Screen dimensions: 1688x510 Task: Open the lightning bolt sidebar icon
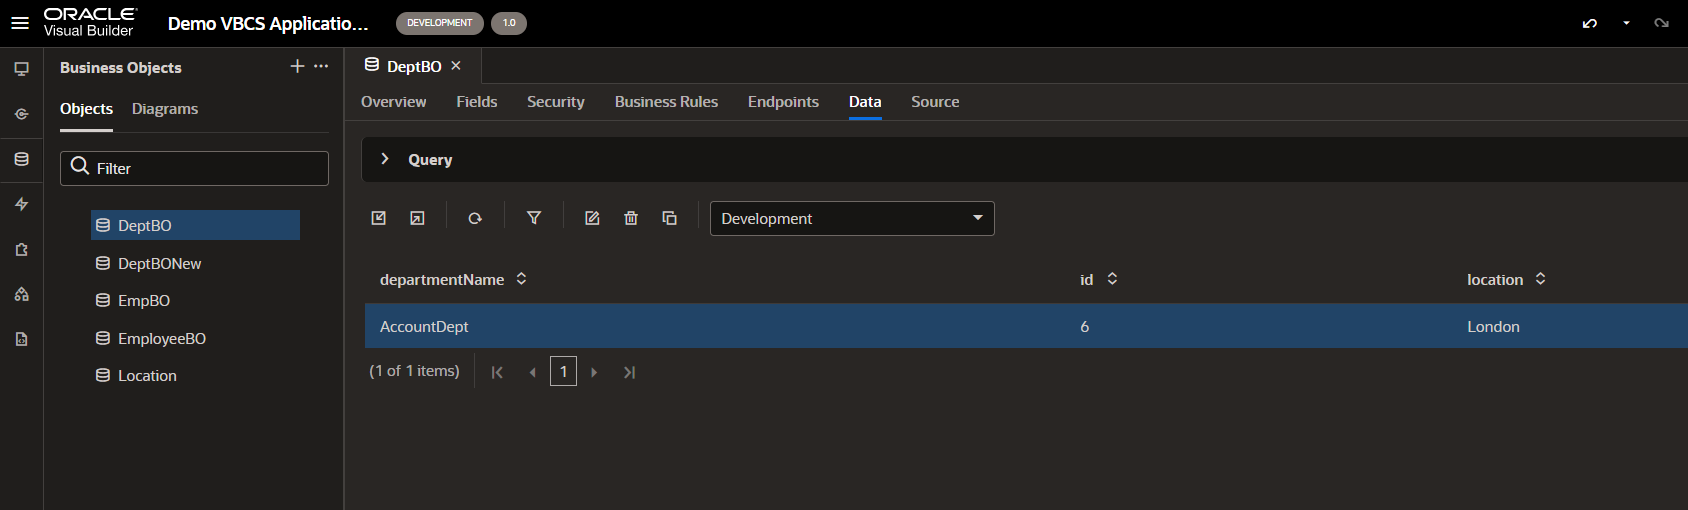(x=21, y=204)
